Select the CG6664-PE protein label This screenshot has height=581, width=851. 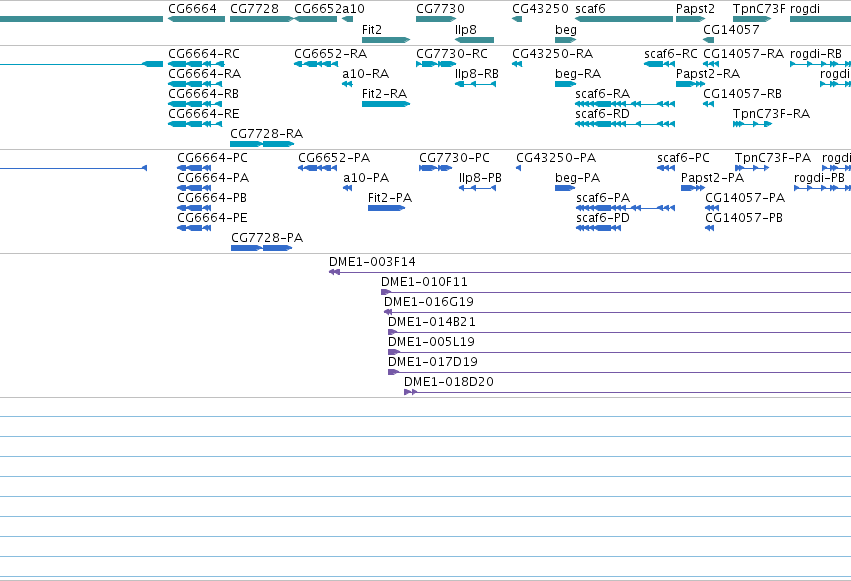click(212, 218)
